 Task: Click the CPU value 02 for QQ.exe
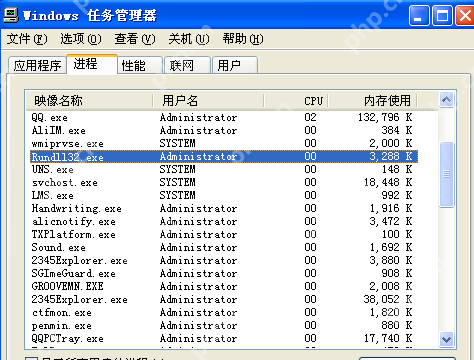310,117
